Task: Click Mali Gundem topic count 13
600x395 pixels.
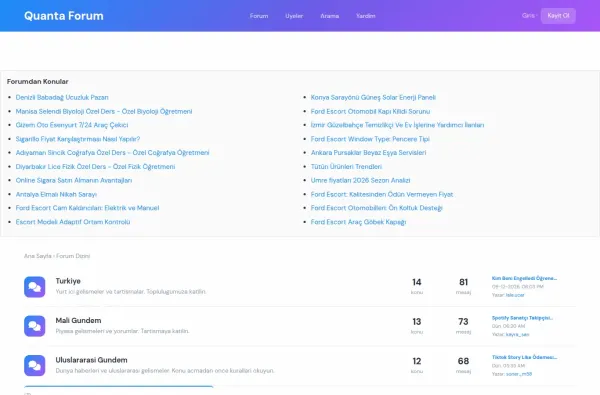Action: pos(417,322)
